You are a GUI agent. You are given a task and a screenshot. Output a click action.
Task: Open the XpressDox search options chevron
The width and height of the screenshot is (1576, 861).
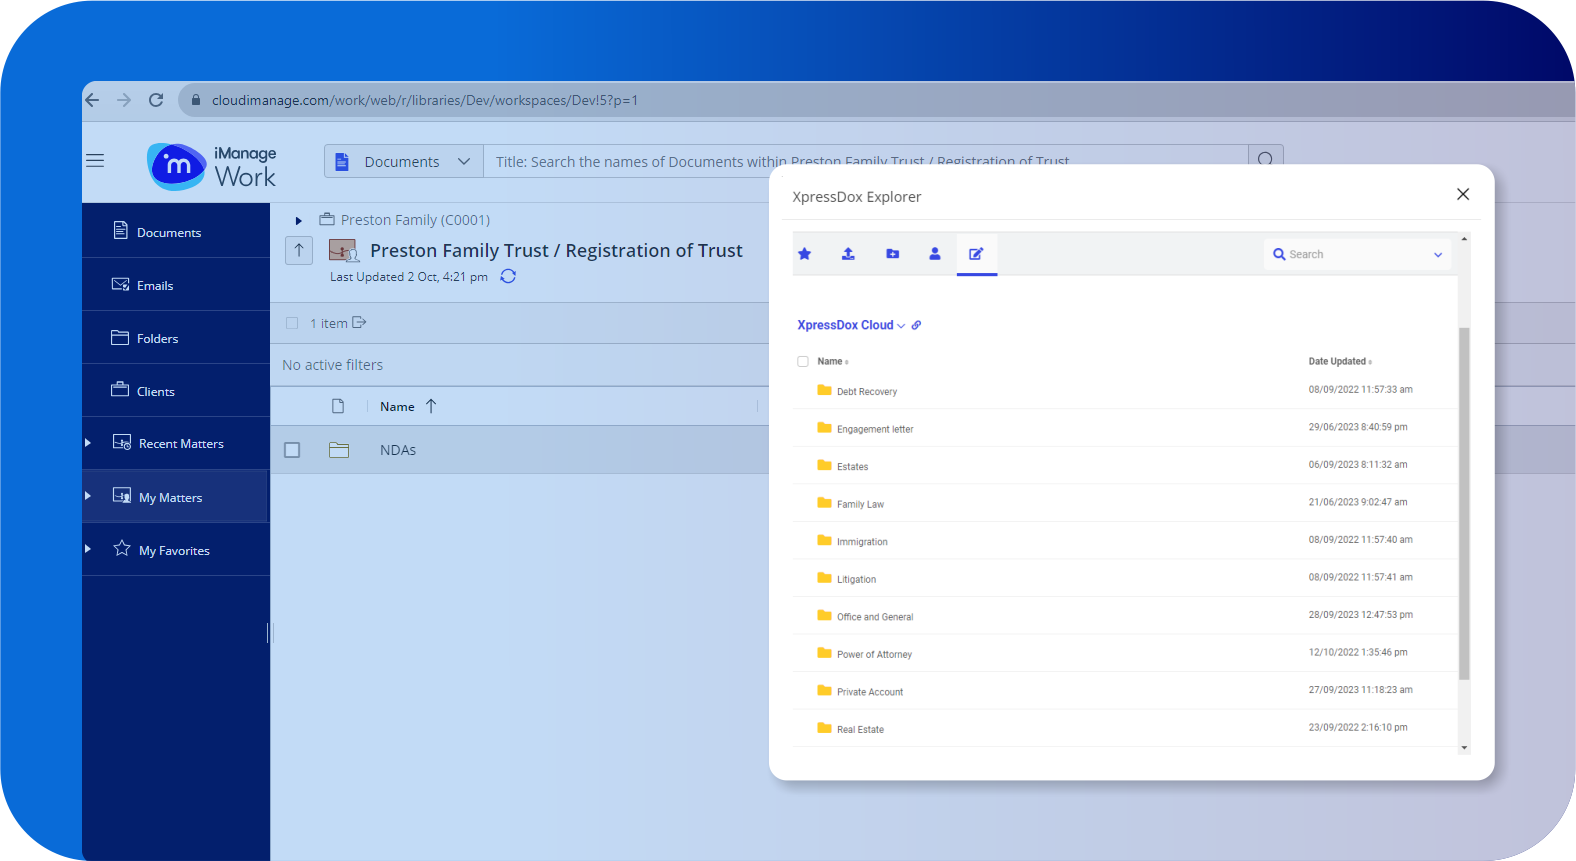point(1438,255)
